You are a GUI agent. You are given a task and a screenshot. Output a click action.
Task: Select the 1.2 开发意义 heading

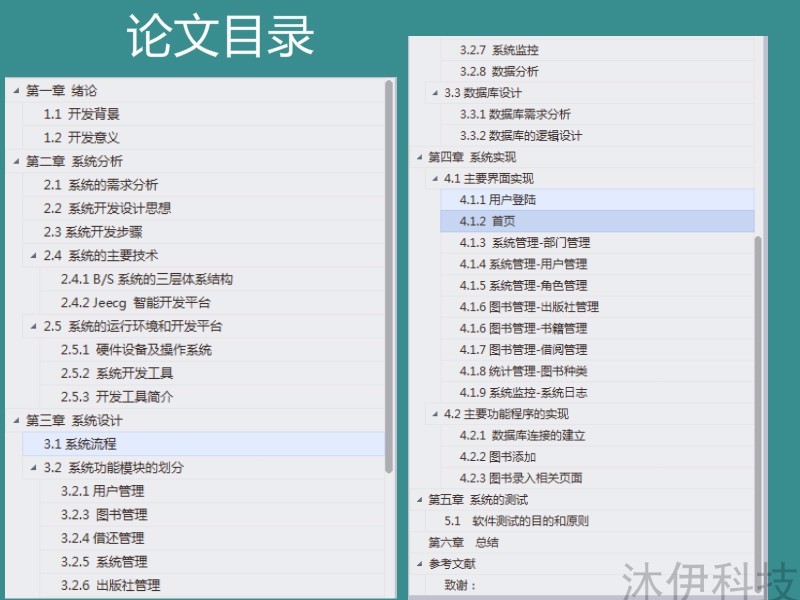pos(81,137)
